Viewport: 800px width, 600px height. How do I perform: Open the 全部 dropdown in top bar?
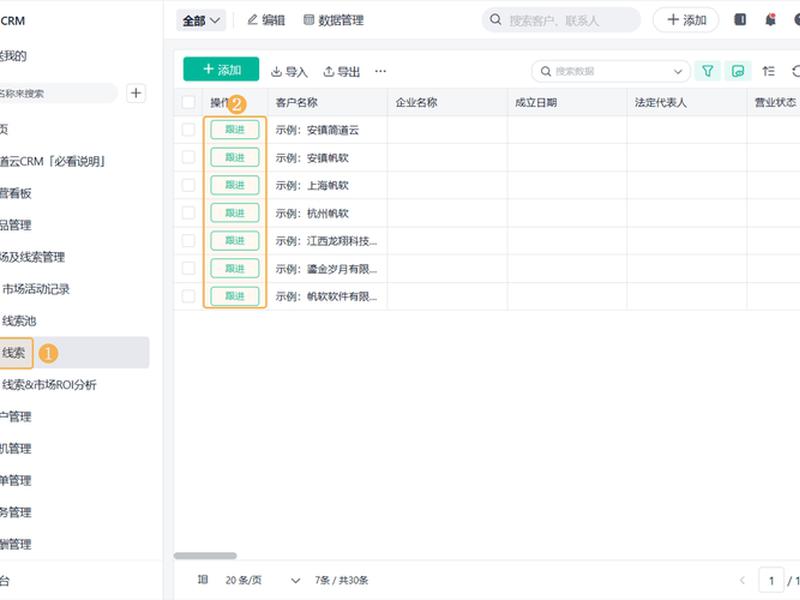tap(201, 21)
